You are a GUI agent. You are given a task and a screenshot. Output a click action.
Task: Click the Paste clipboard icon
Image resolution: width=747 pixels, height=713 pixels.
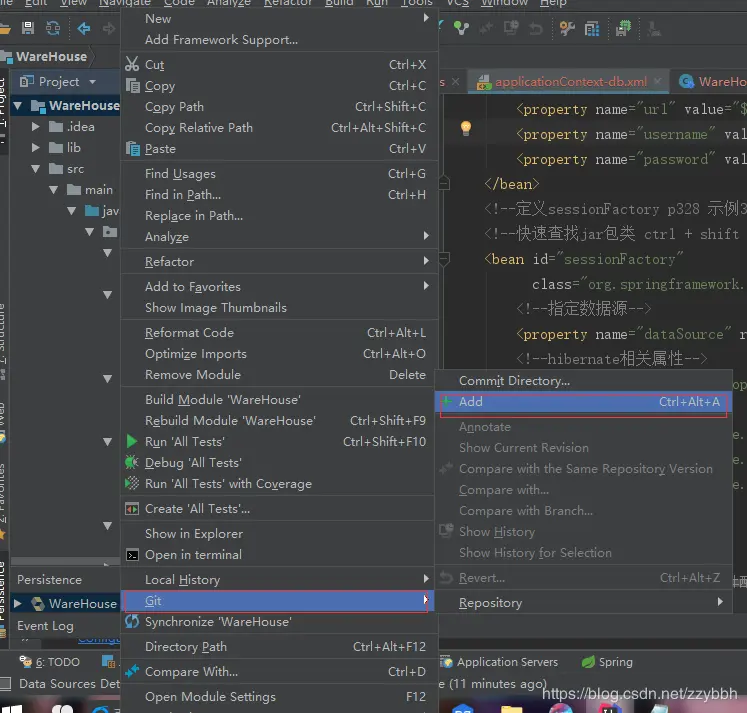click(x=132, y=149)
